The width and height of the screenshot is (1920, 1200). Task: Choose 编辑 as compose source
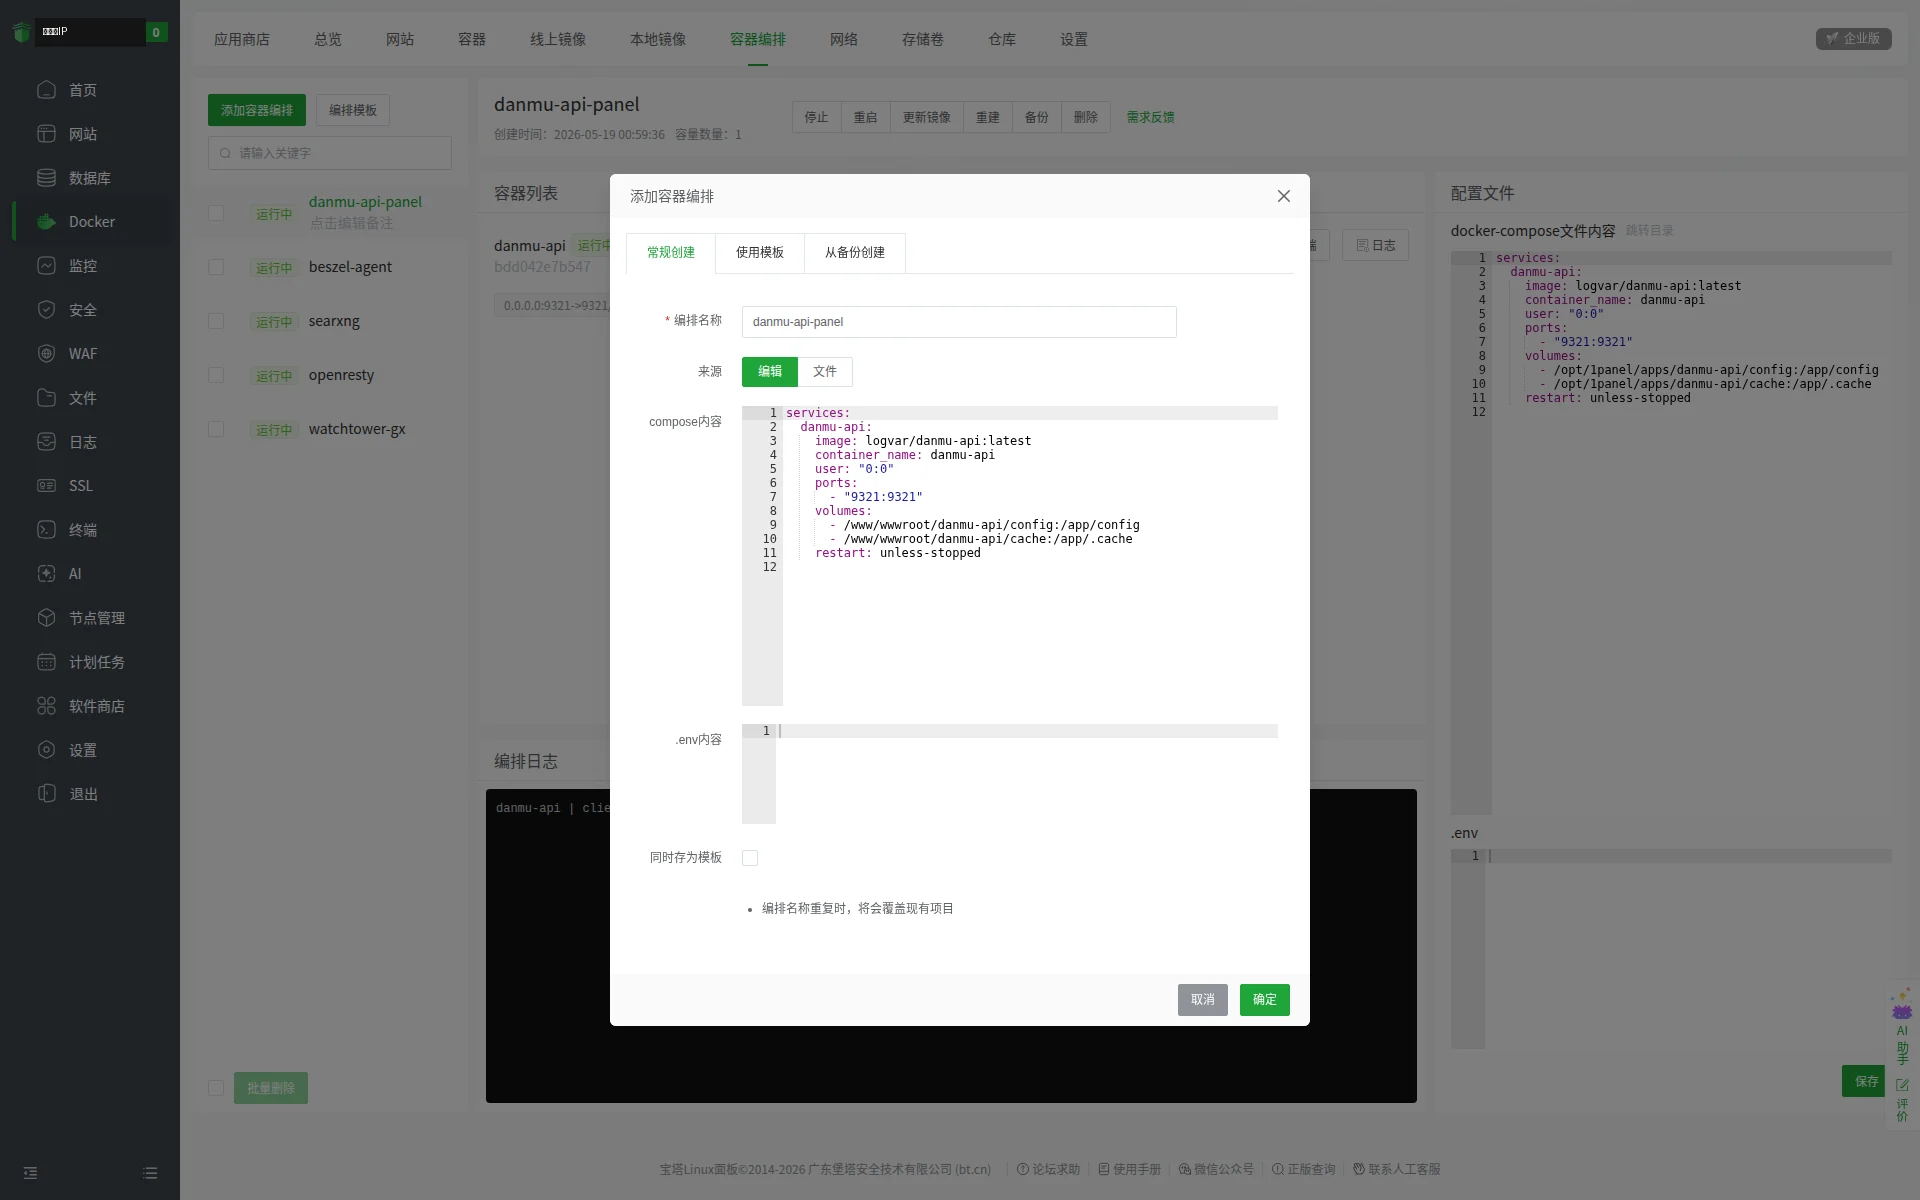pyautogui.click(x=770, y=372)
